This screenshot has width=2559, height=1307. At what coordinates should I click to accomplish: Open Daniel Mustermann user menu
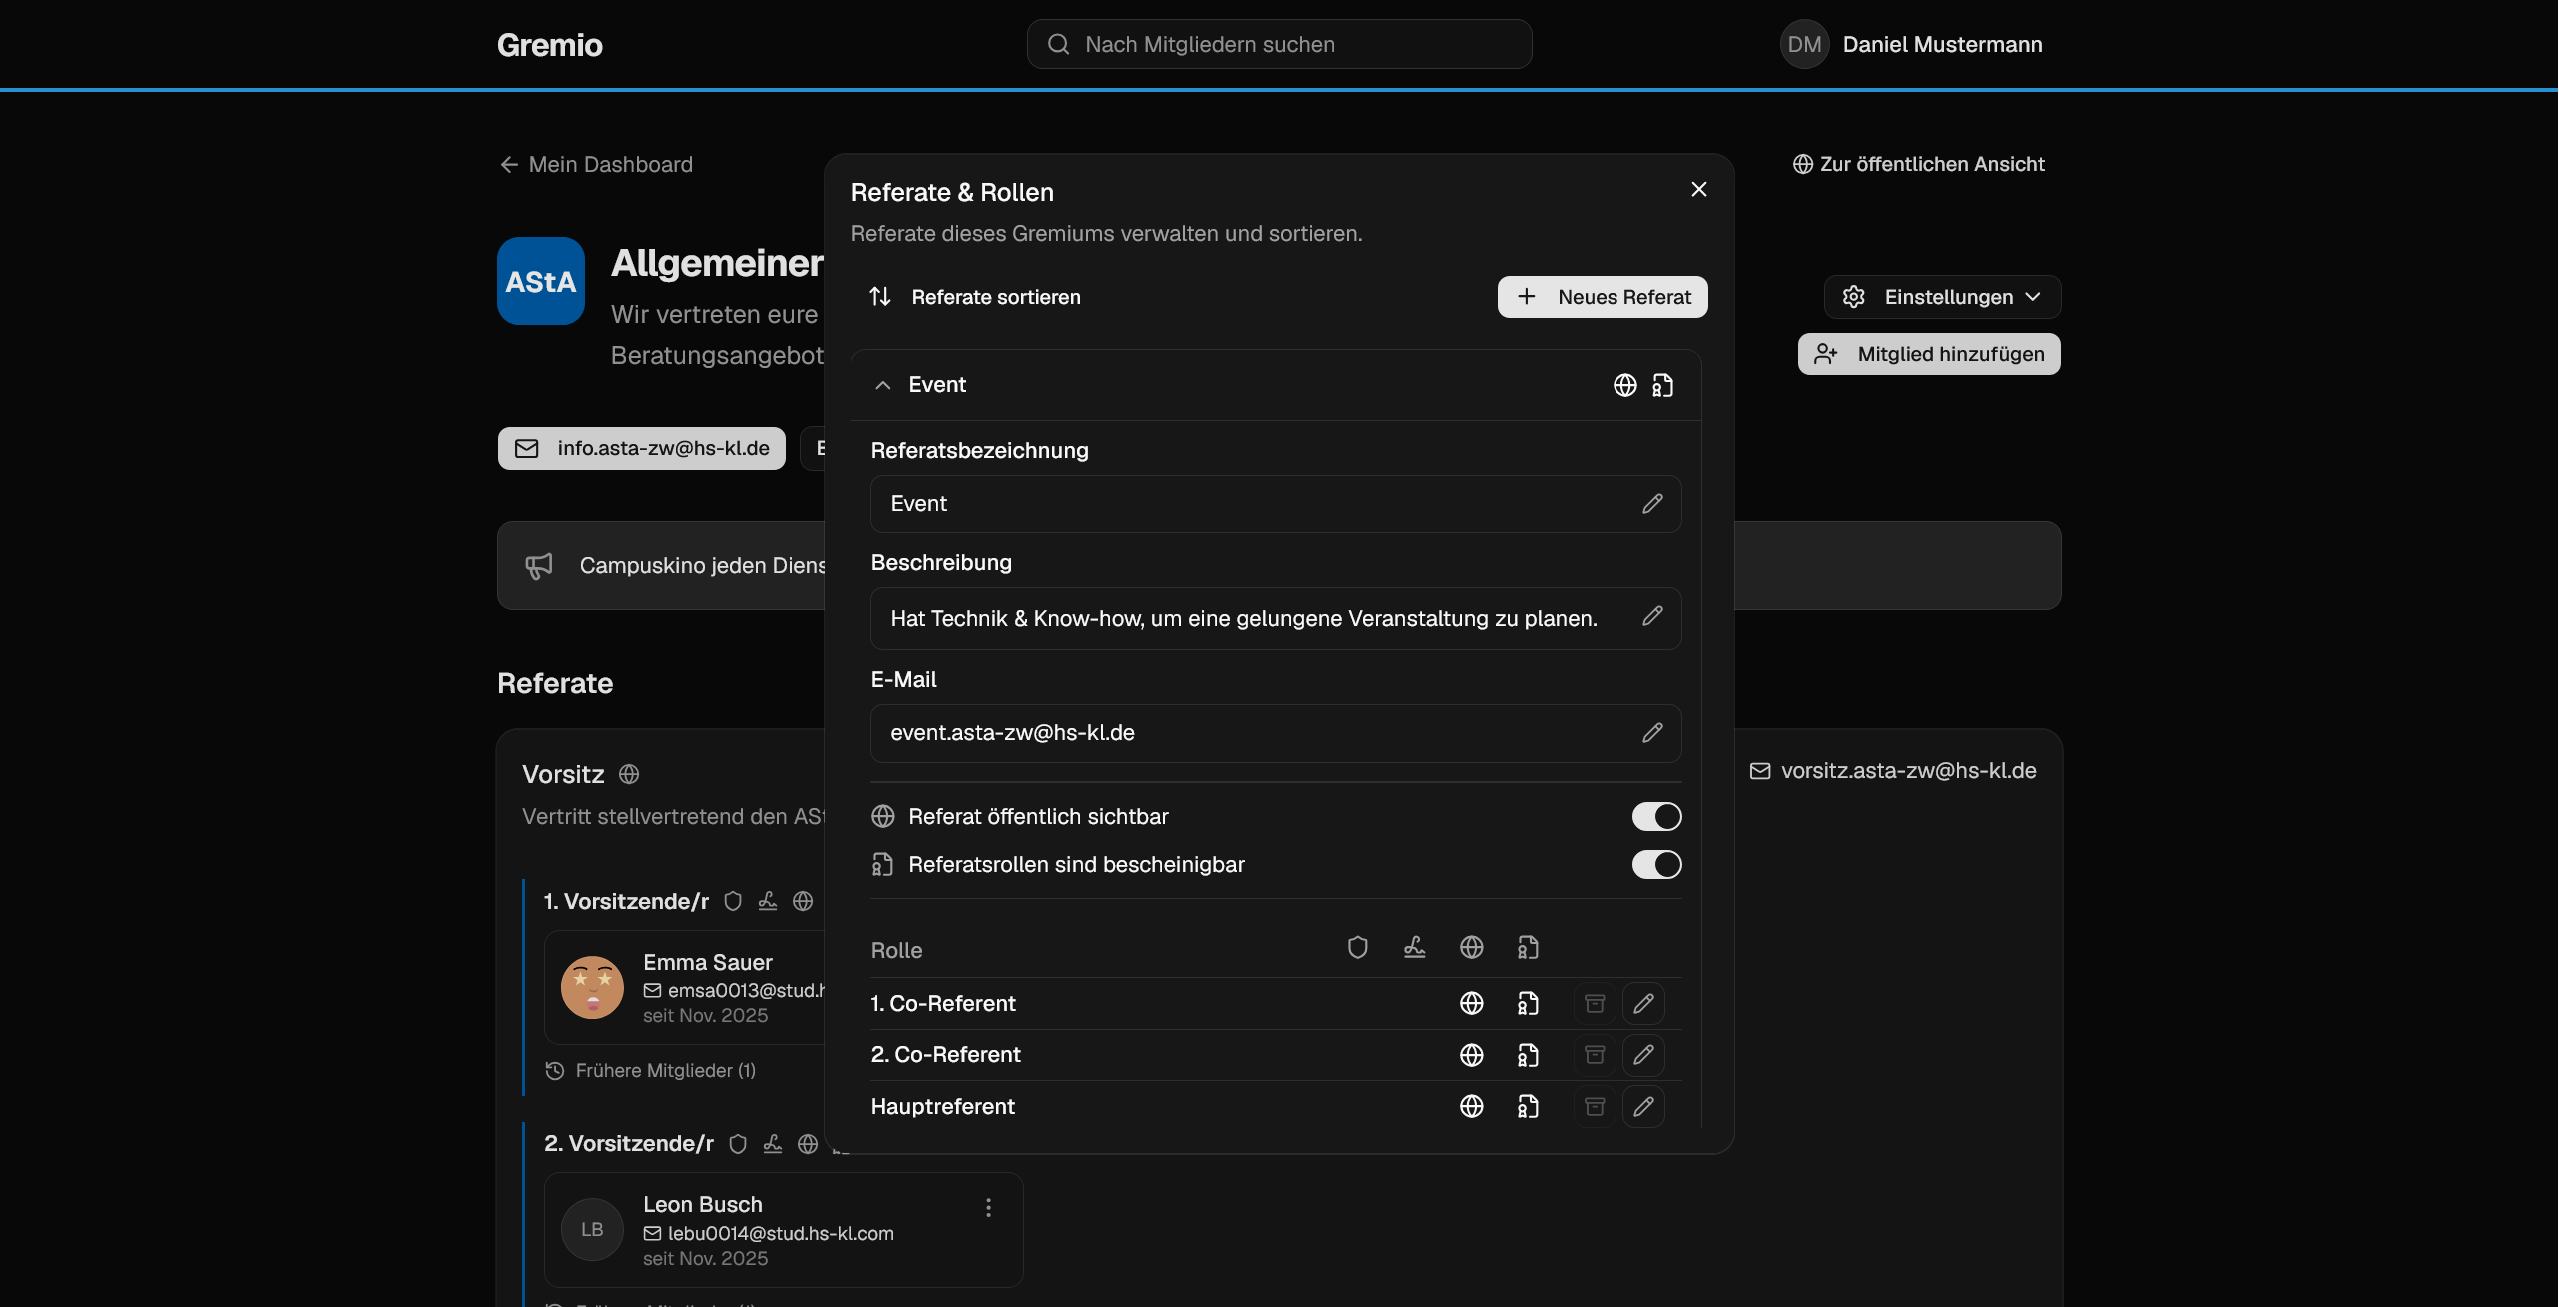click(x=1911, y=44)
